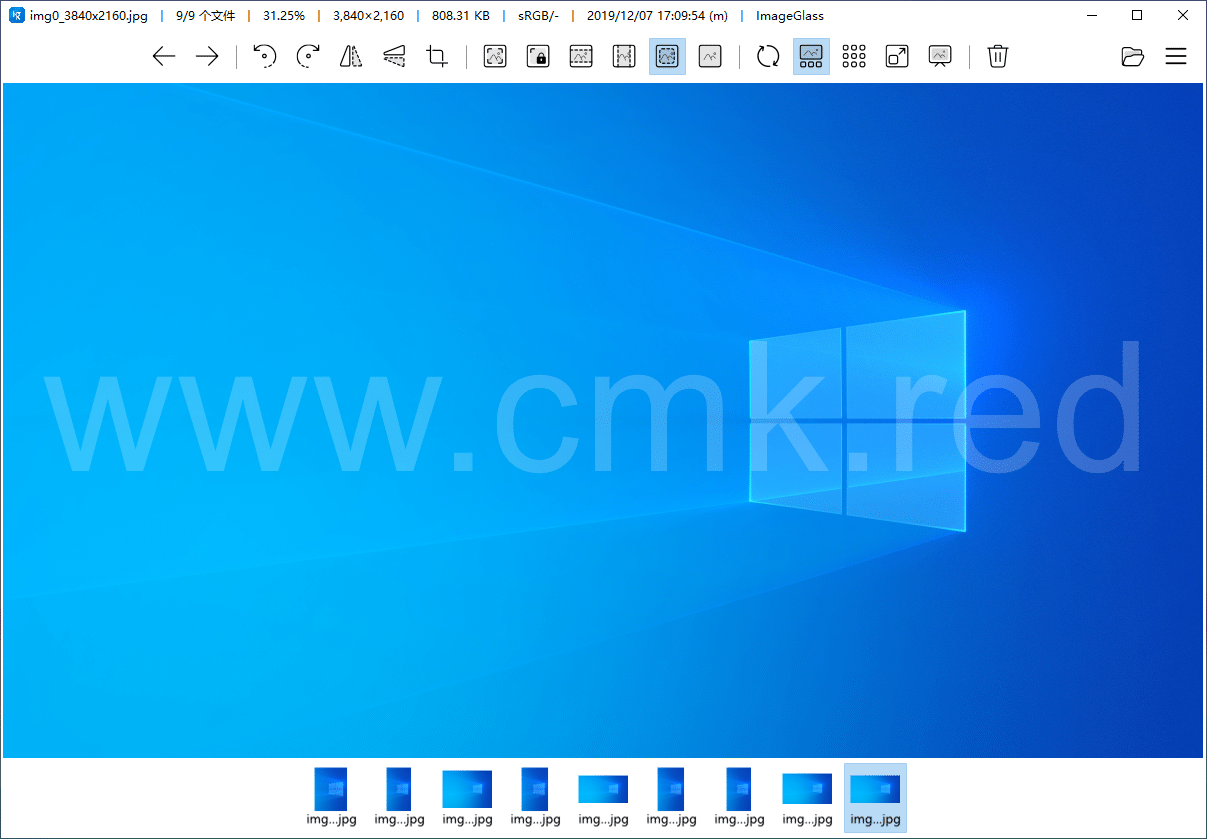Enable auto zoom mode
The width and height of the screenshot is (1207, 839).
495,57
